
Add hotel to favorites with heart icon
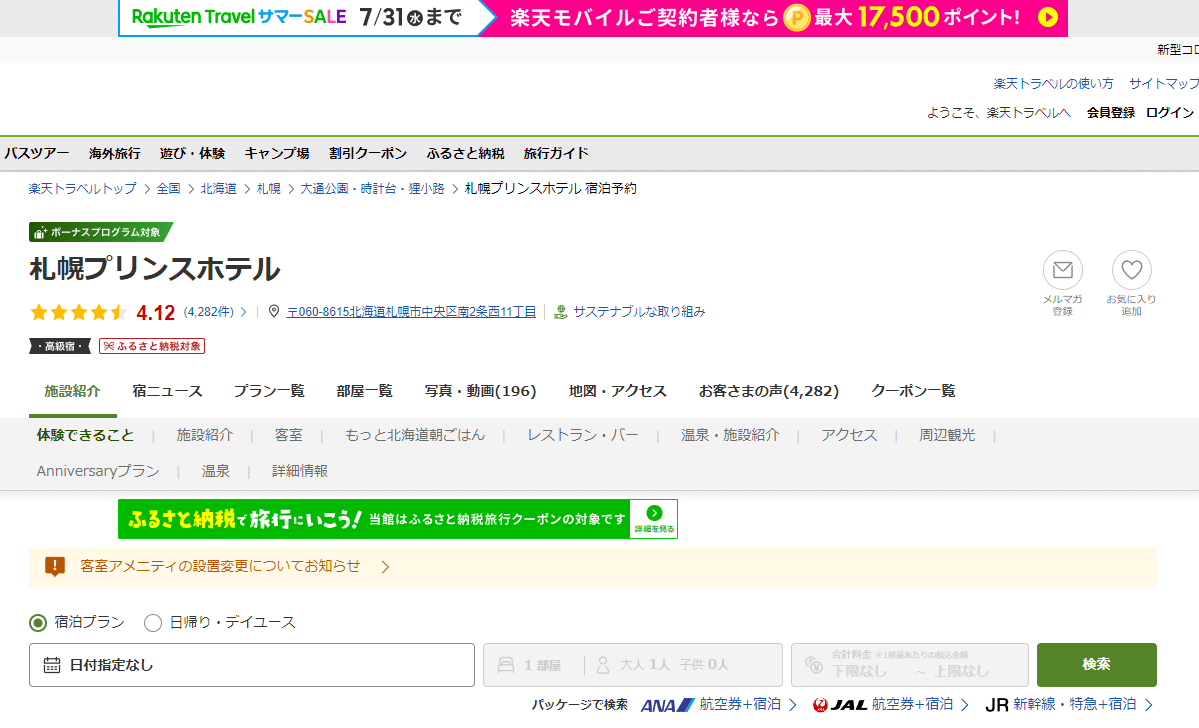[x=1131, y=270]
